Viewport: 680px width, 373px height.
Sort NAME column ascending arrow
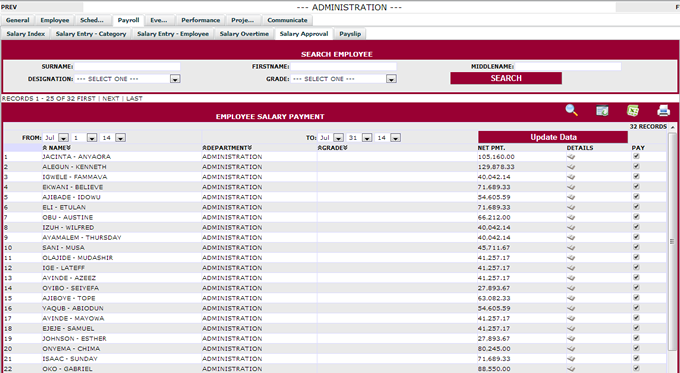click(45, 148)
